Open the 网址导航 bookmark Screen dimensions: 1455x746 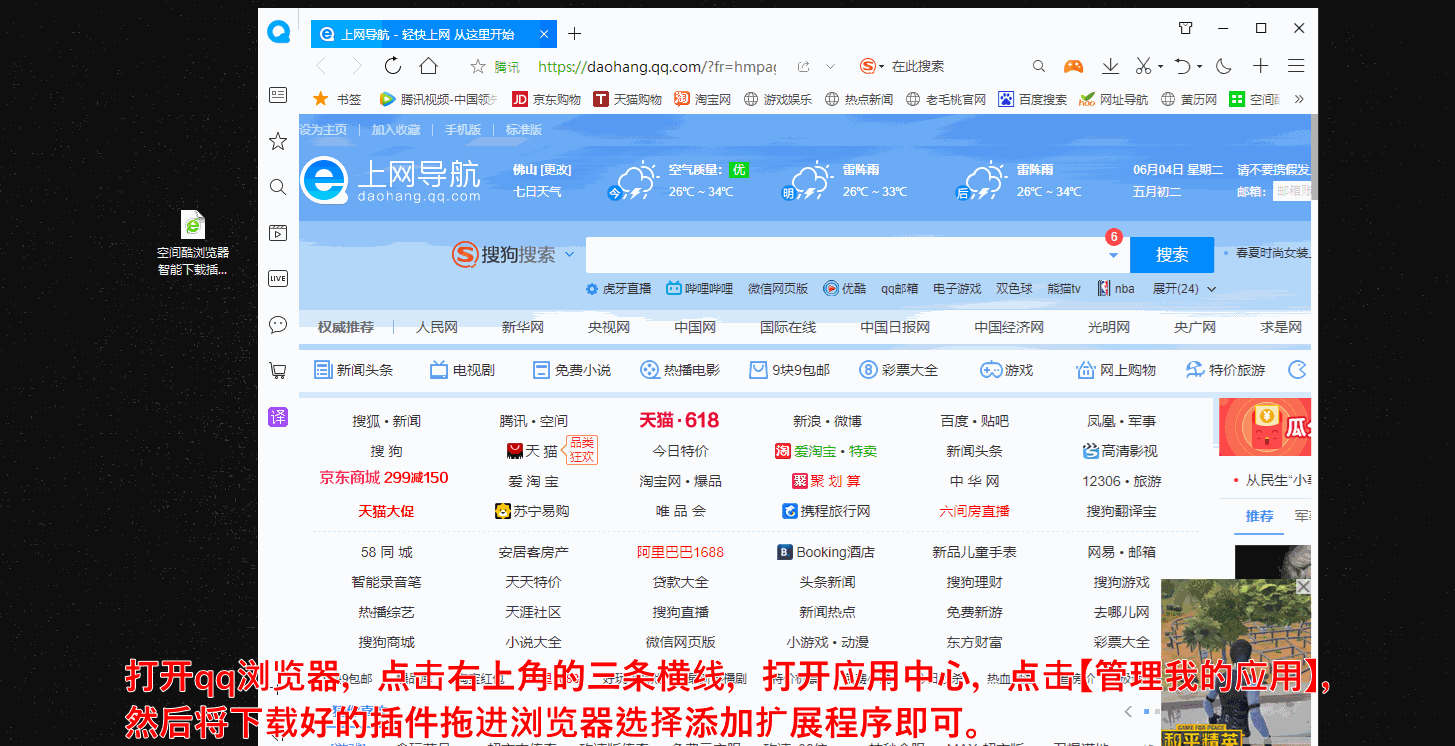1114,99
